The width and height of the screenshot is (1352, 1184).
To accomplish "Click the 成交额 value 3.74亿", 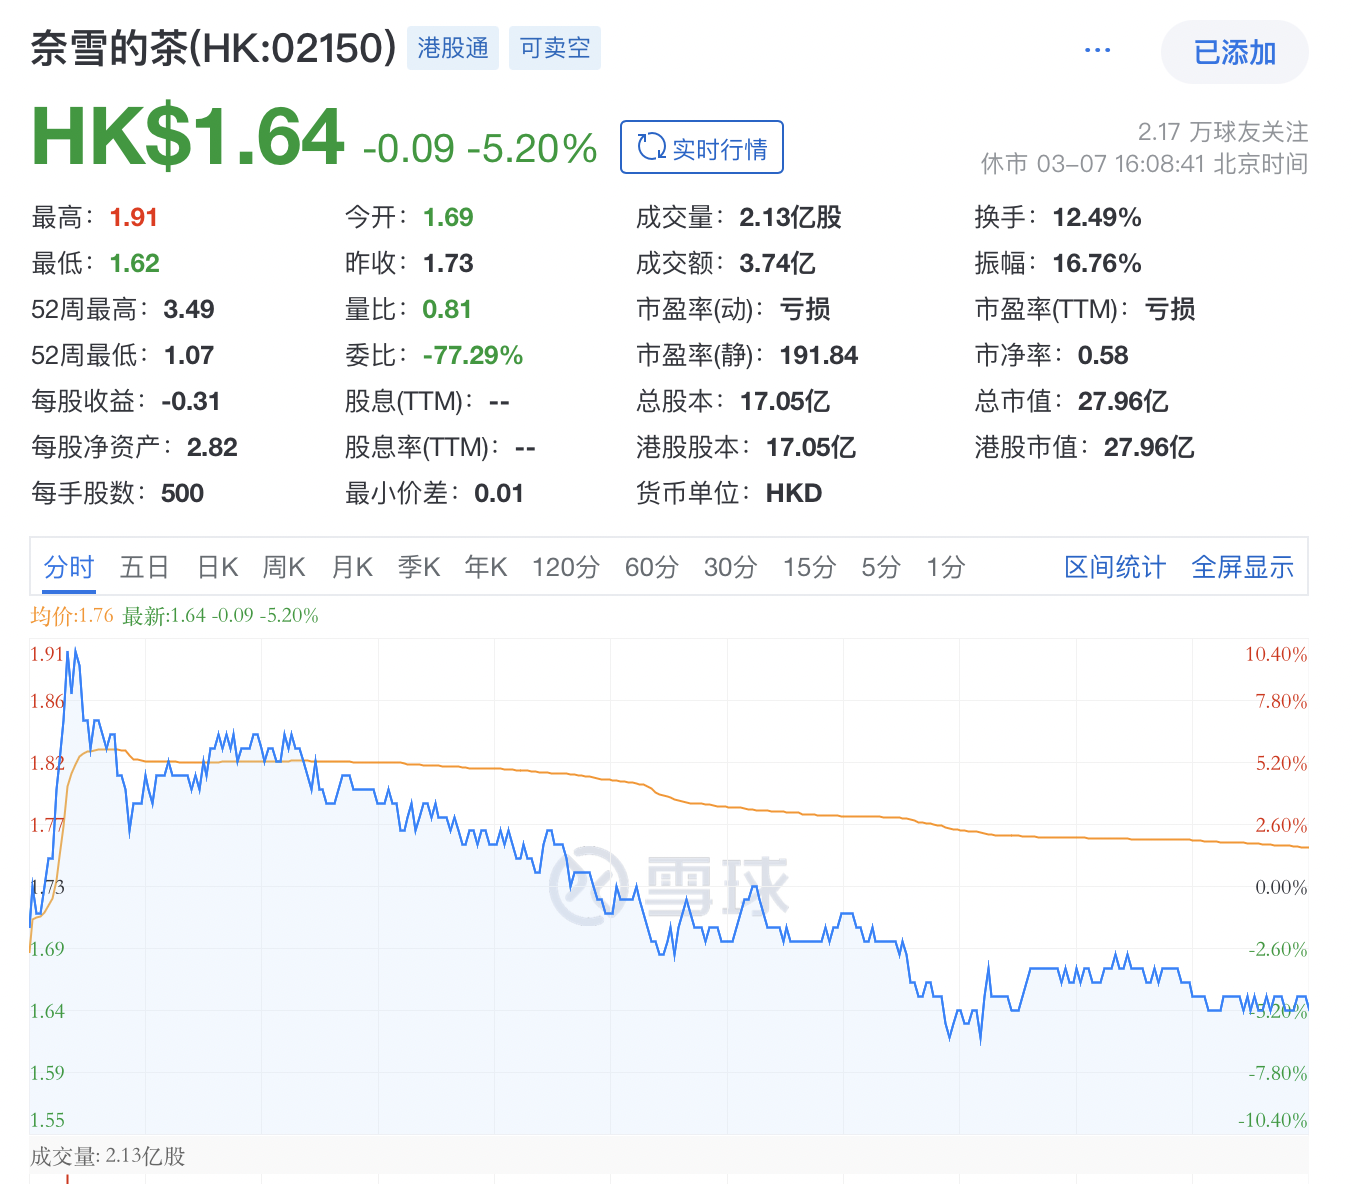I will (x=778, y=263).
